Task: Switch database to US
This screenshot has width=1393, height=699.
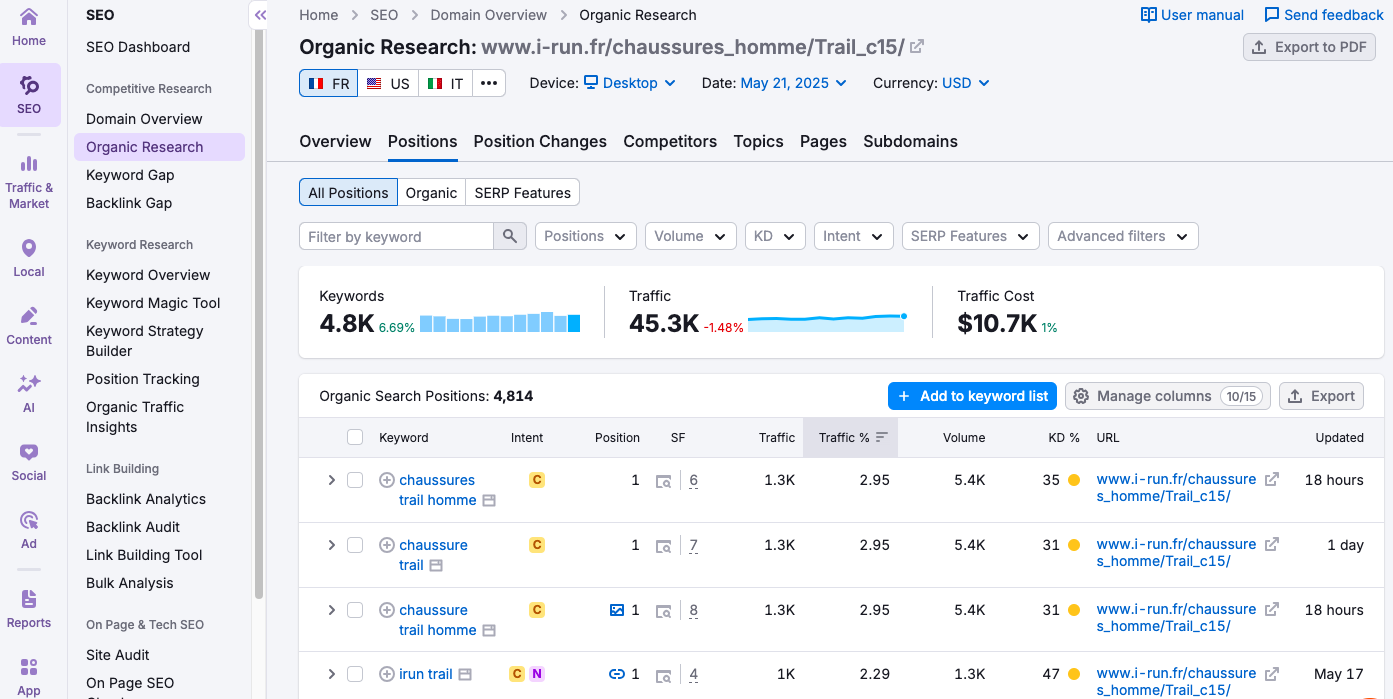Action: 388,83
